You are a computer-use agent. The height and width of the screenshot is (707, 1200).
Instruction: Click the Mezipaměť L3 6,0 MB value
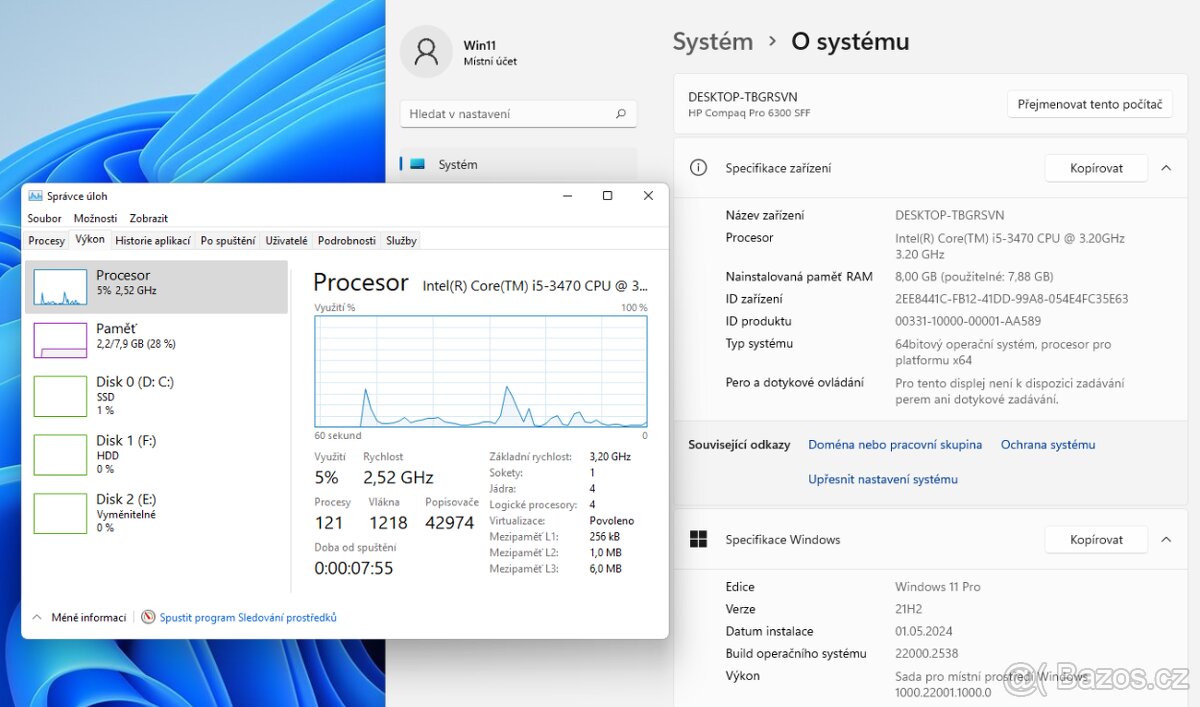[x=606, y=569]
